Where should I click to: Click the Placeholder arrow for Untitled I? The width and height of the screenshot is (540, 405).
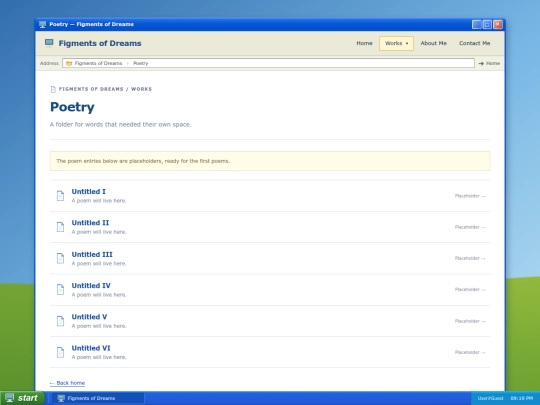[470, 196]
